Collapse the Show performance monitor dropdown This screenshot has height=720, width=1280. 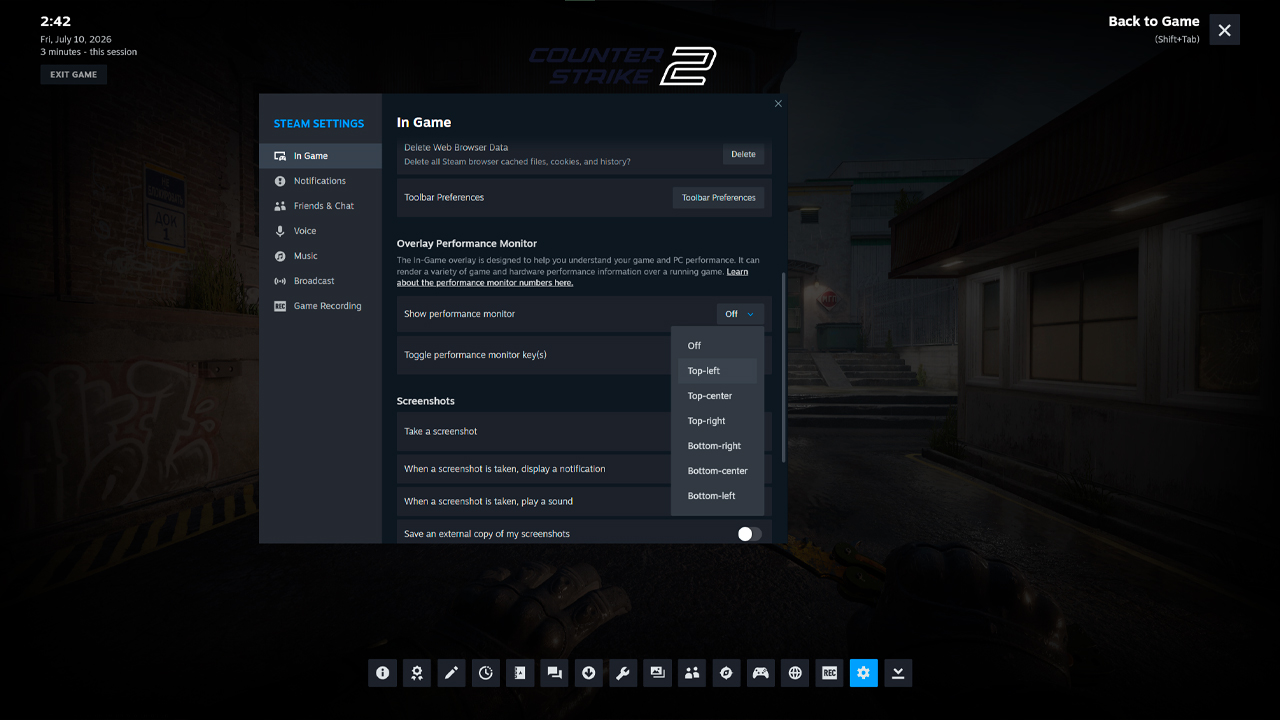[740, 314]
